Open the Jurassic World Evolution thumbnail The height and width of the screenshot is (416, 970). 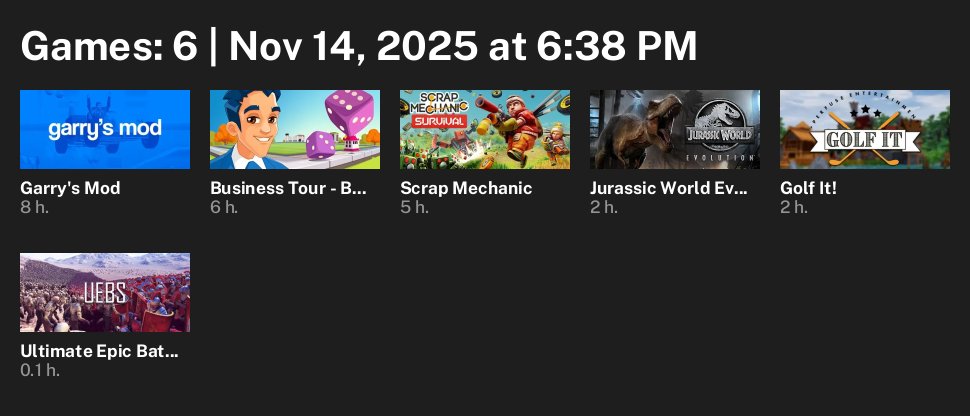tap(675, 129)
